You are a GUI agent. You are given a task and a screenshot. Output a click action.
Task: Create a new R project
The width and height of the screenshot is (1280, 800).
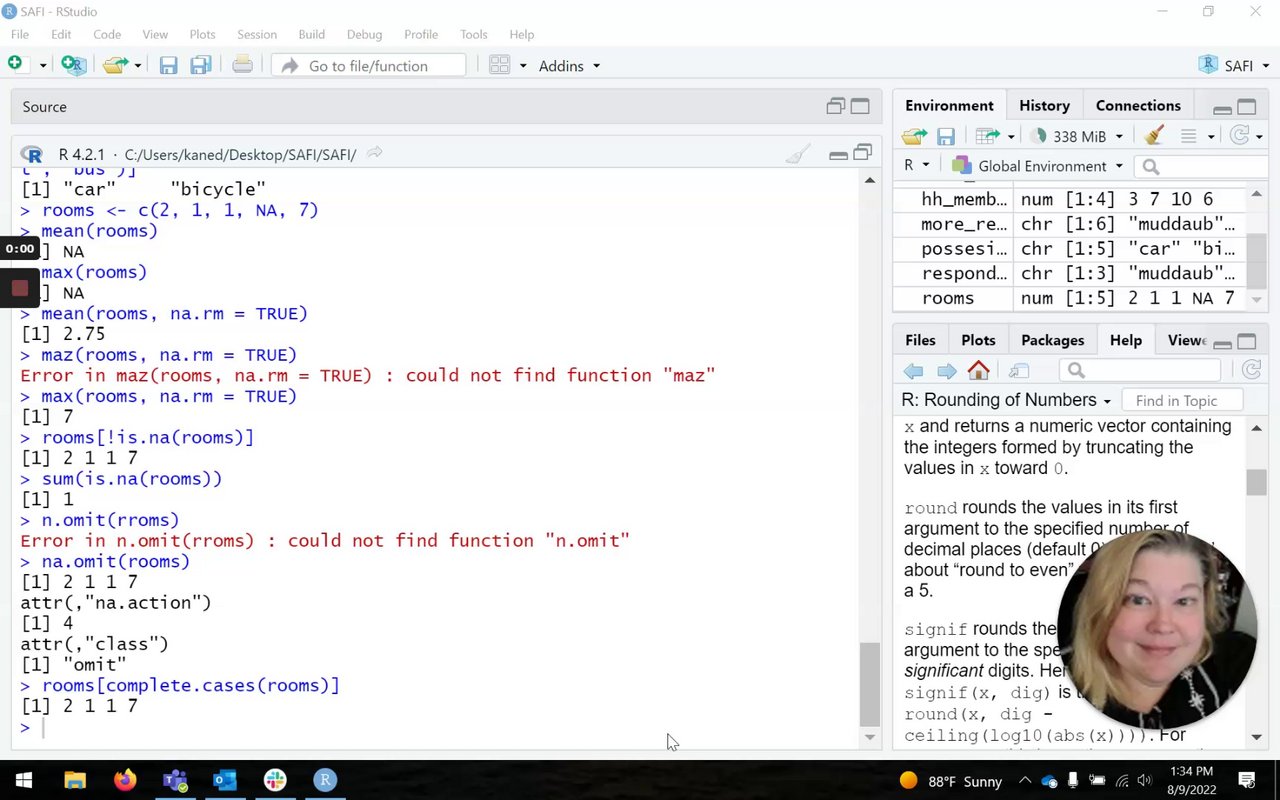tap(73, 65)
